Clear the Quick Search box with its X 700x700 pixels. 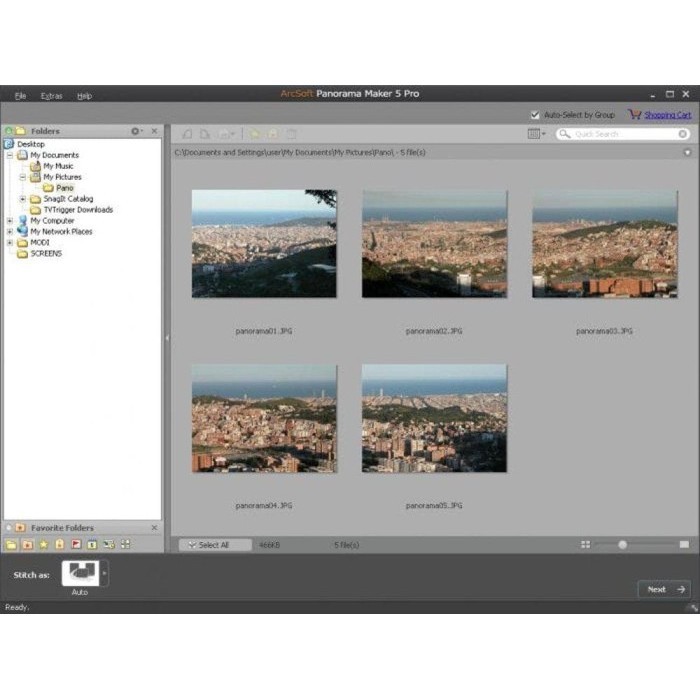[x=683, y=134]
